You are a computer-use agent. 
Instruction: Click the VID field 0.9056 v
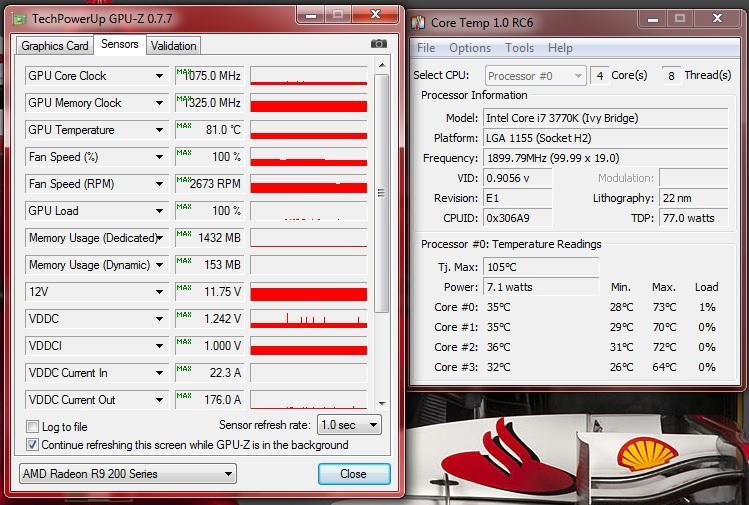point(518,178)
